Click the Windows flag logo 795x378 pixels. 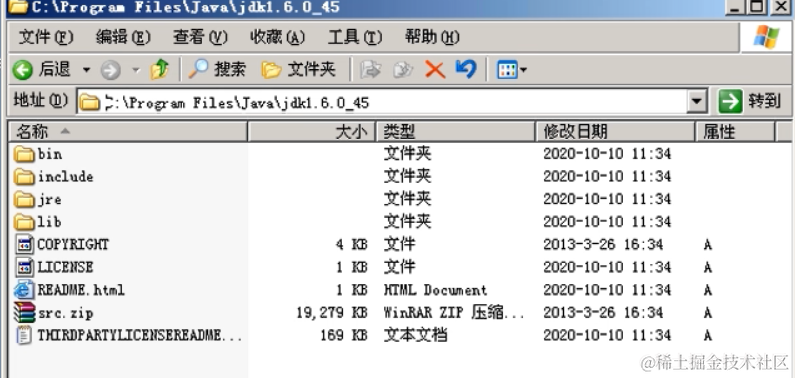766,37
